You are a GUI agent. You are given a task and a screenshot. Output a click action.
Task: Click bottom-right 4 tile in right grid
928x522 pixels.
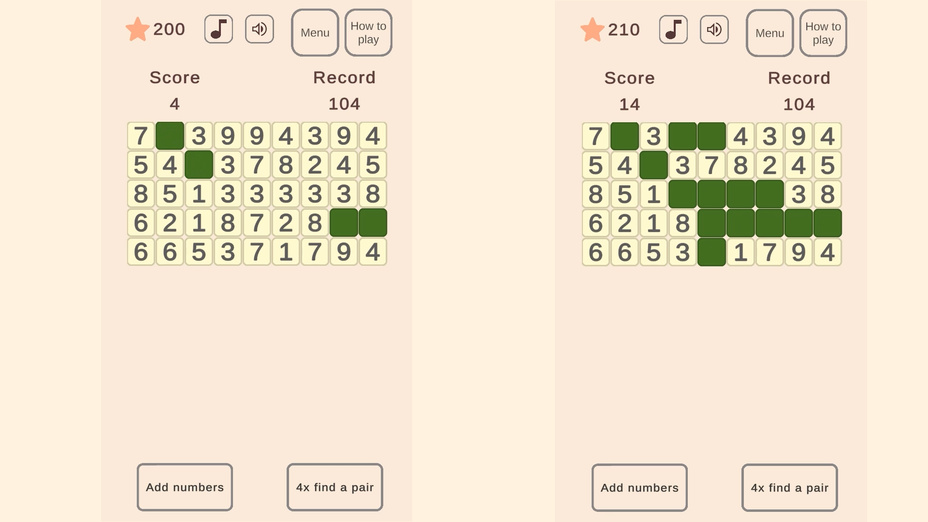point(827,252)
